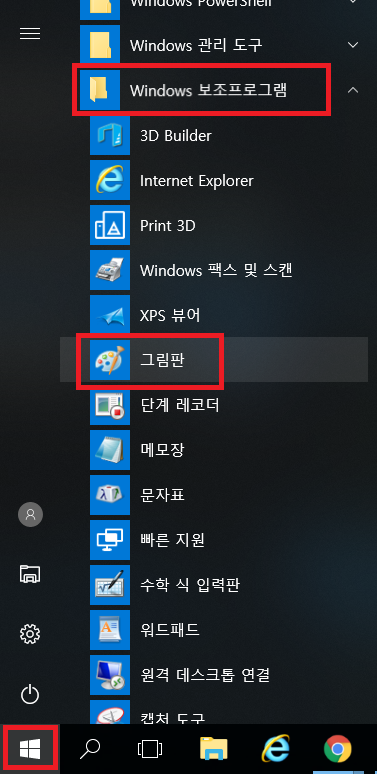Viewport: 377px width, 774px height.
Task: Open the Print 3D app icon
Action: (110, 226)
